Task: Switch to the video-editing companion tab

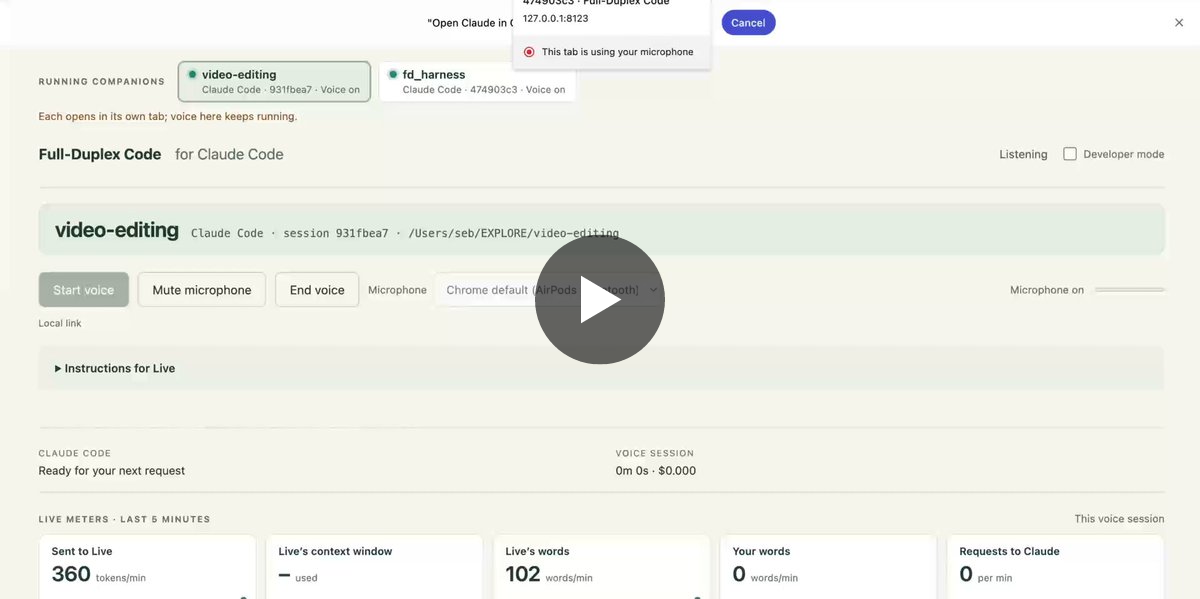Action: point(275,82)
